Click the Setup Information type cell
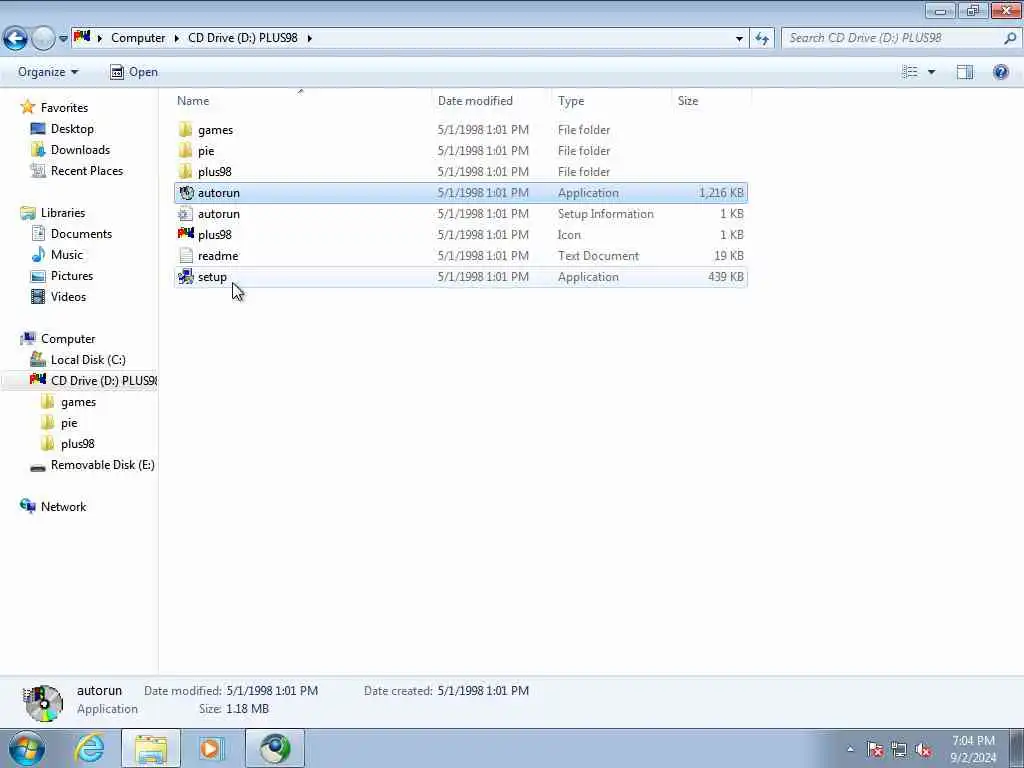 point(605,214)
